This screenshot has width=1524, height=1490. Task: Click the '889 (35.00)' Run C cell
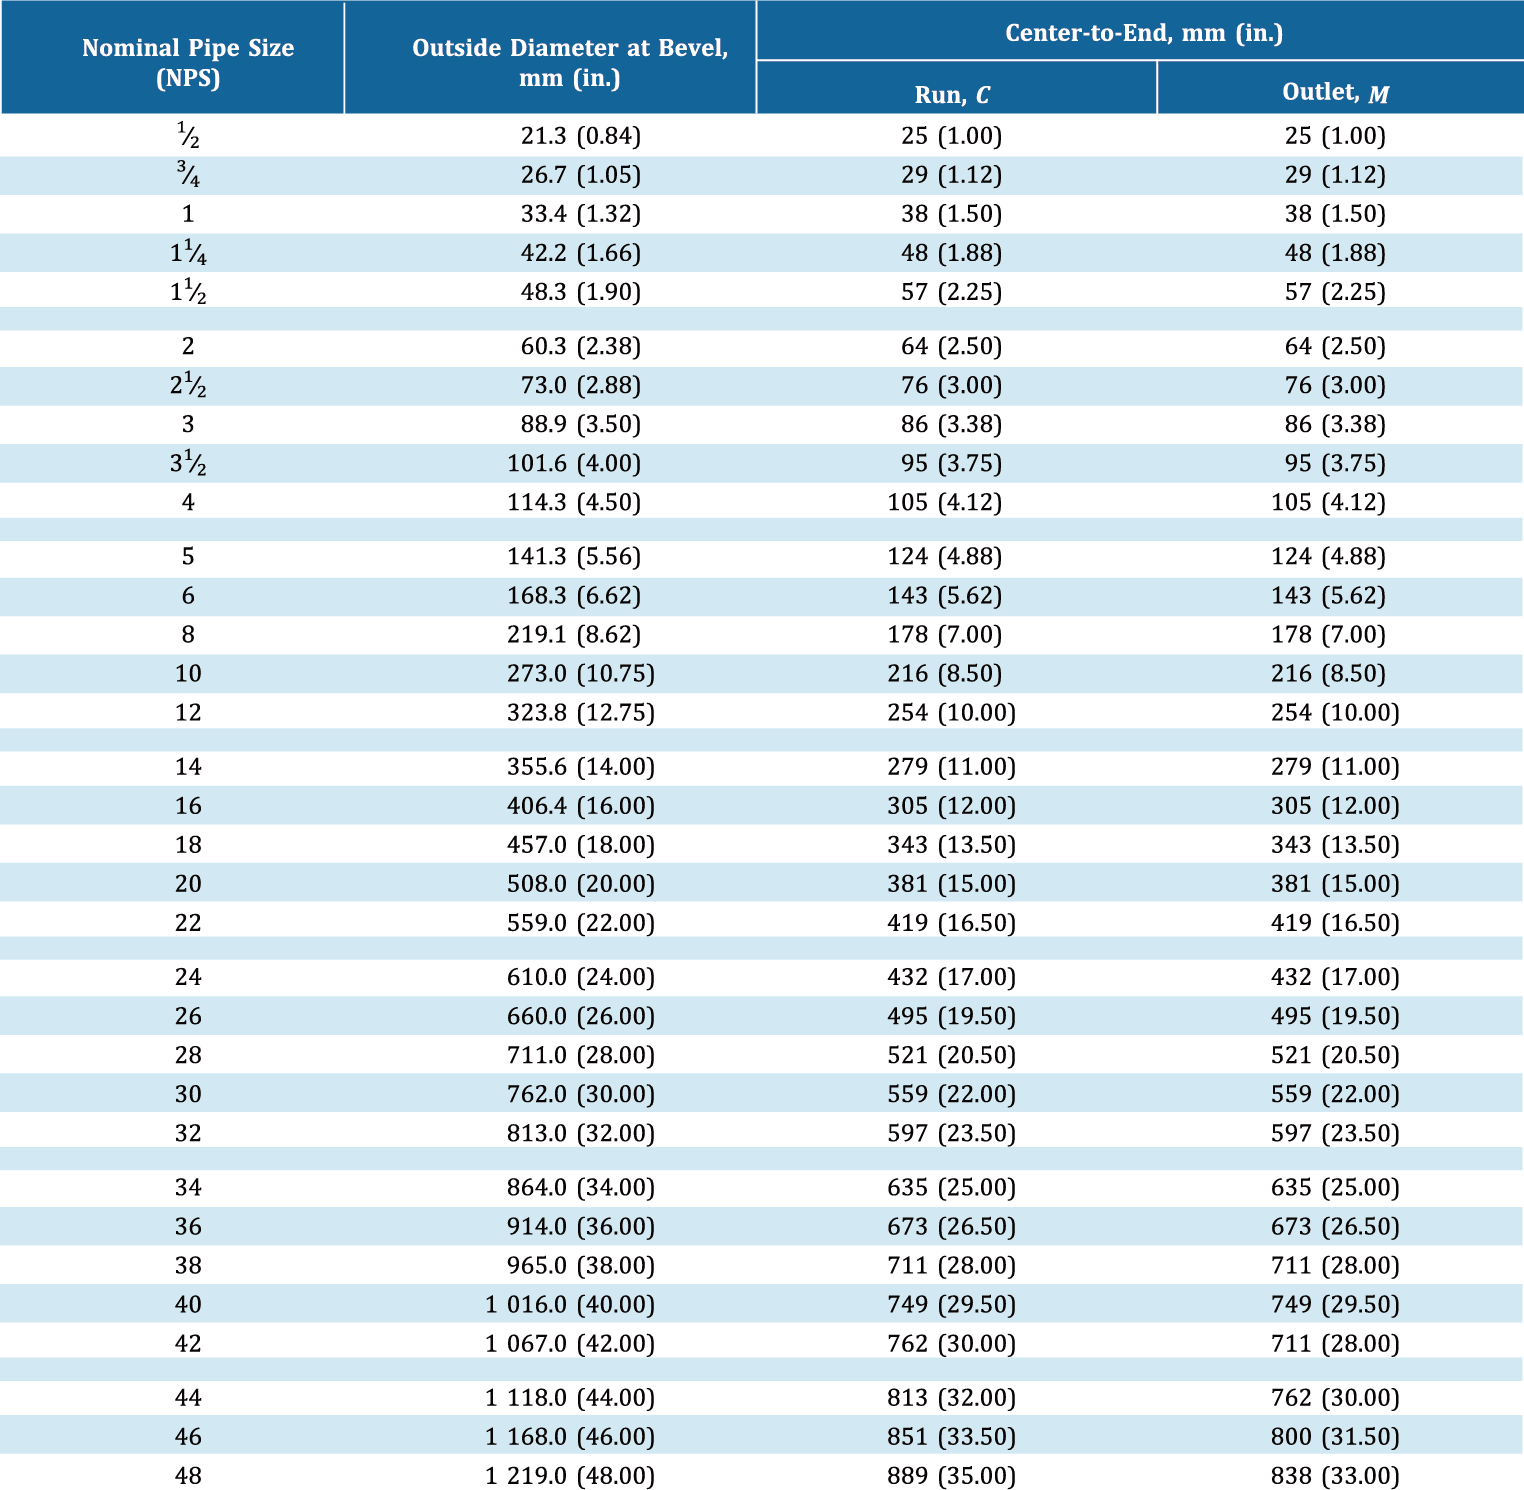(x=952, y=1474)
